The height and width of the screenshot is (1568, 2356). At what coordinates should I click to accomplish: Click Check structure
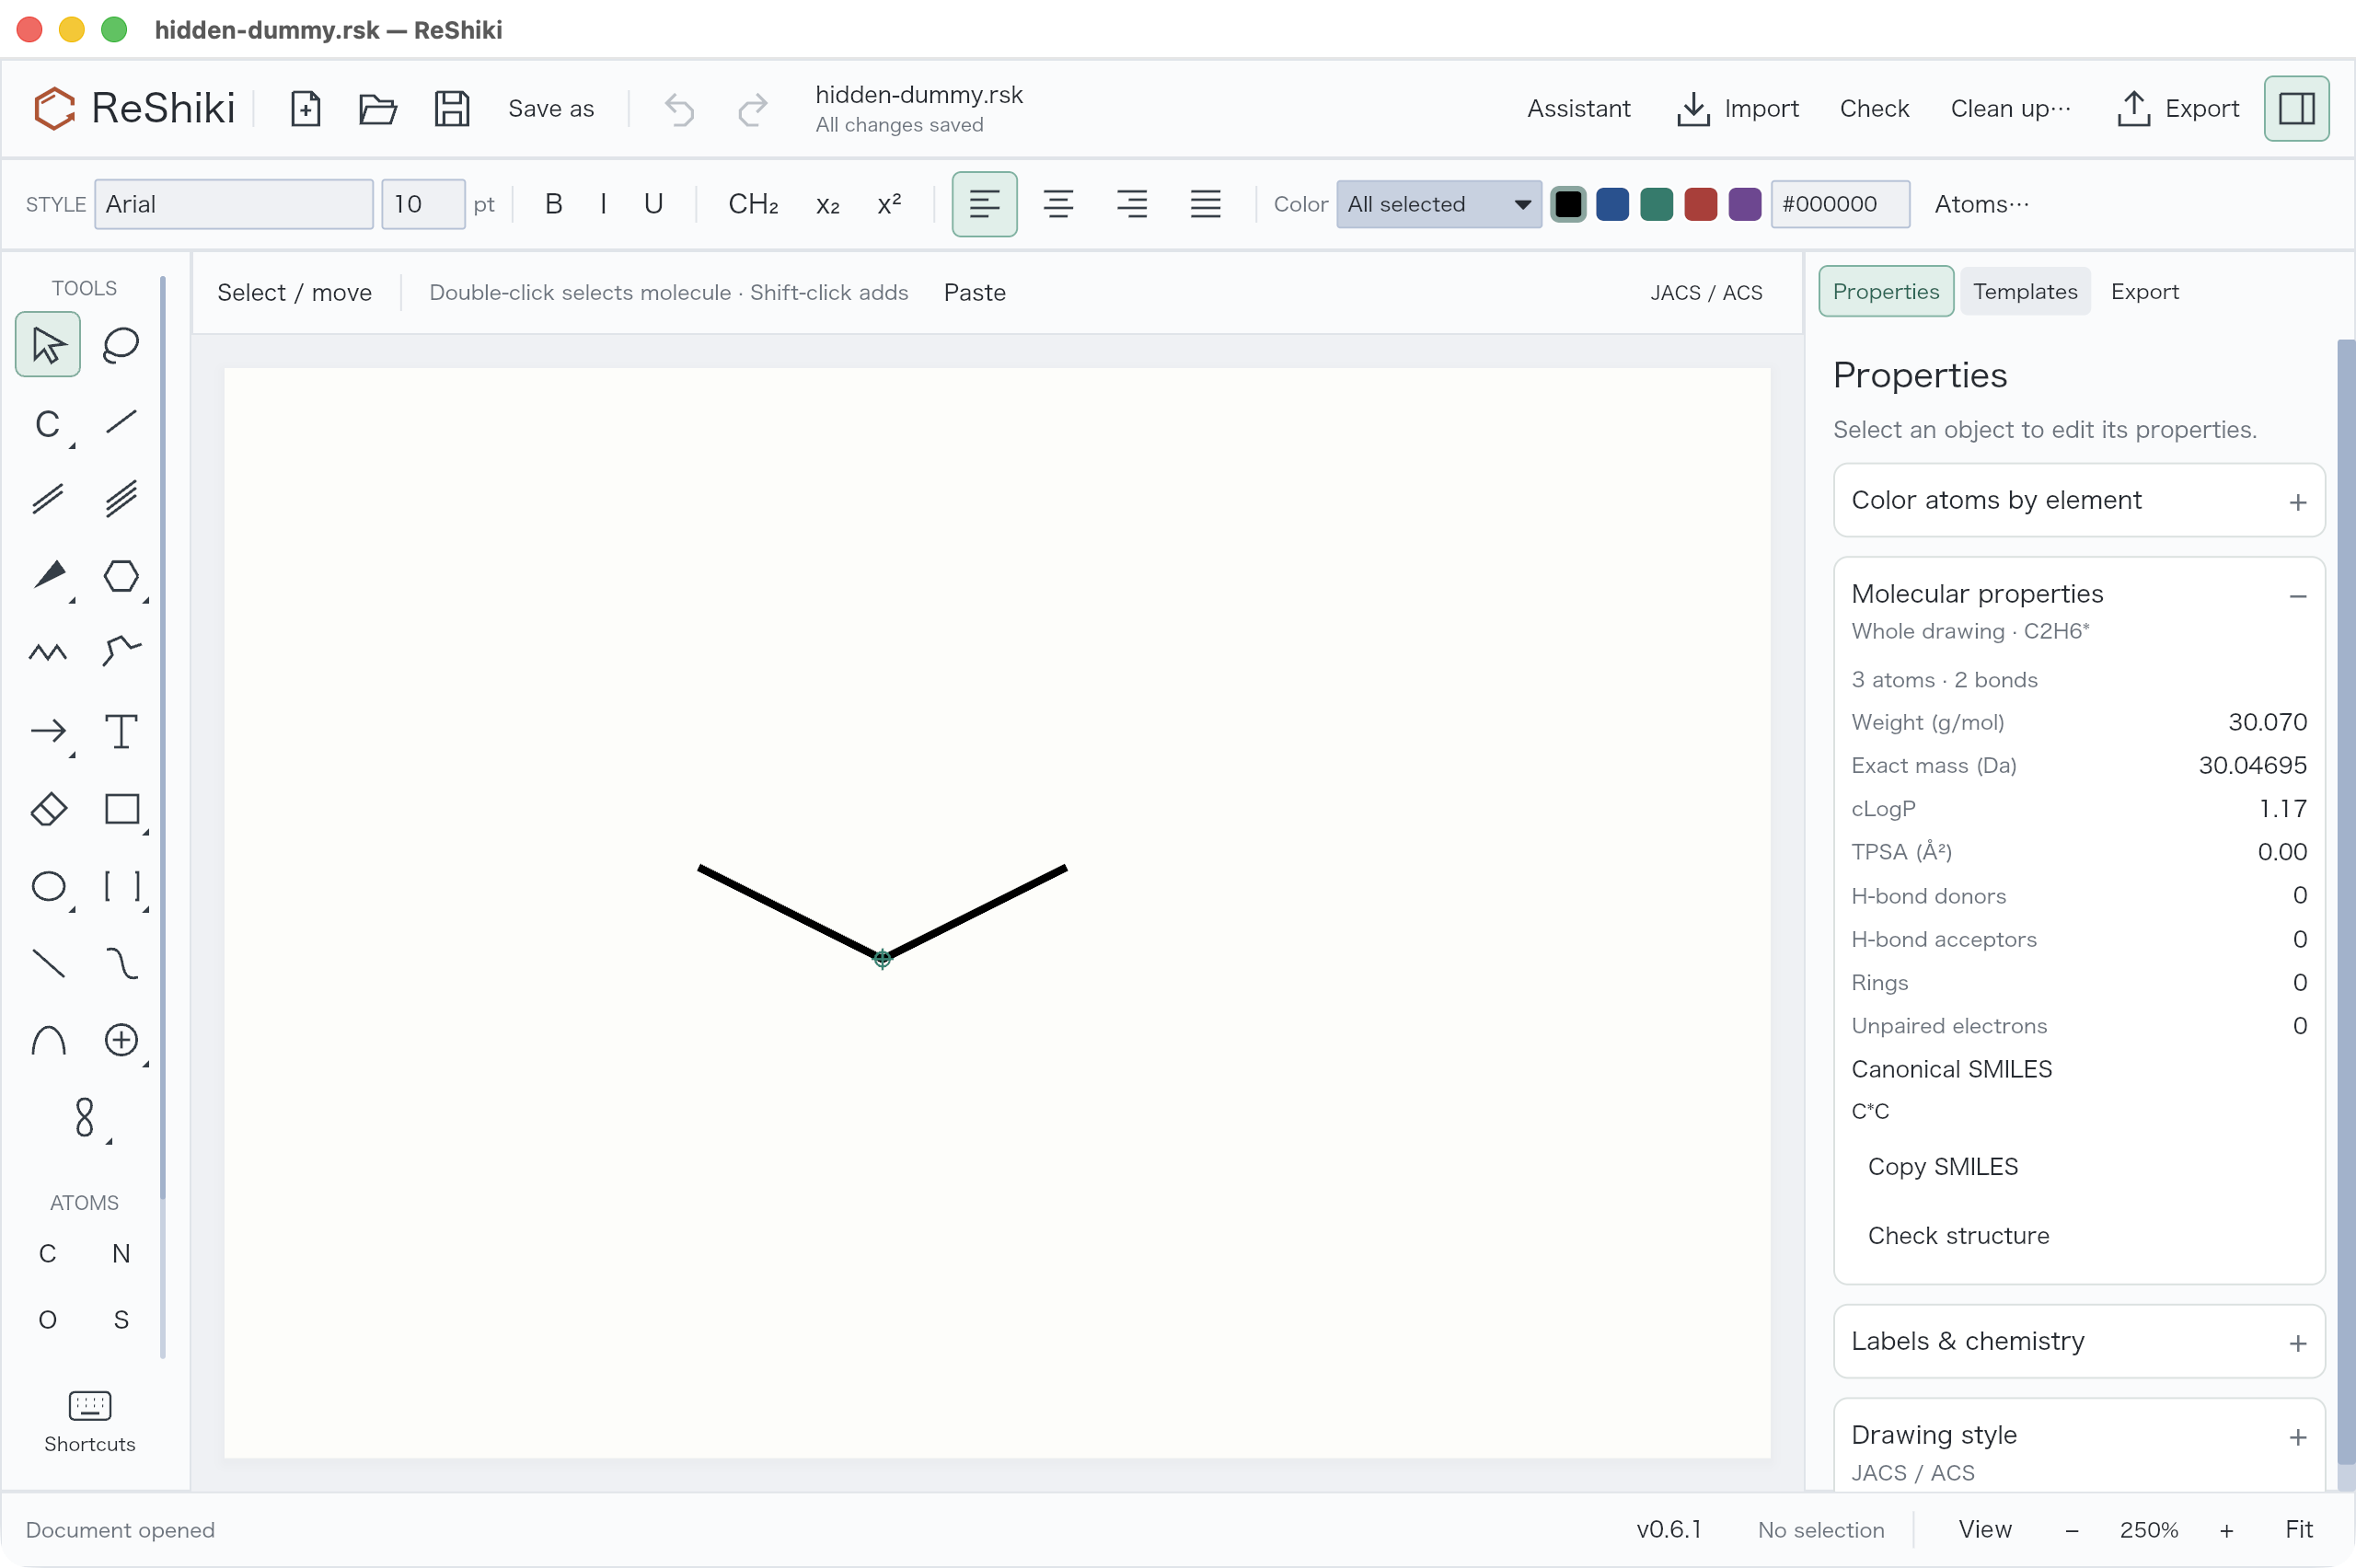pos(1958,1235)
